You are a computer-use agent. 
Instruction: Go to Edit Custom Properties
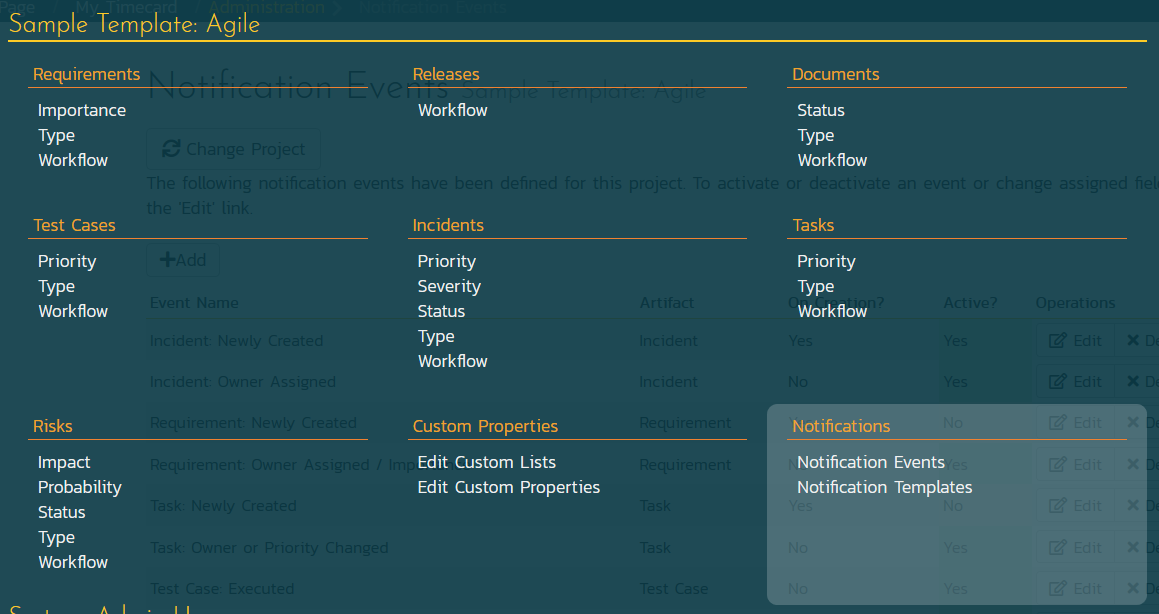(x=508, y=487)
